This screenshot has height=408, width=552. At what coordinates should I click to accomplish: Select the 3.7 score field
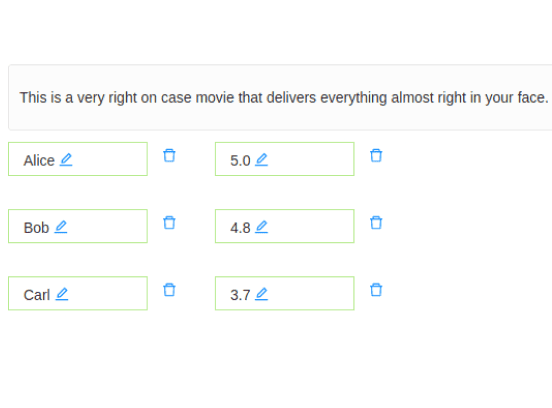tap(284, 293)
